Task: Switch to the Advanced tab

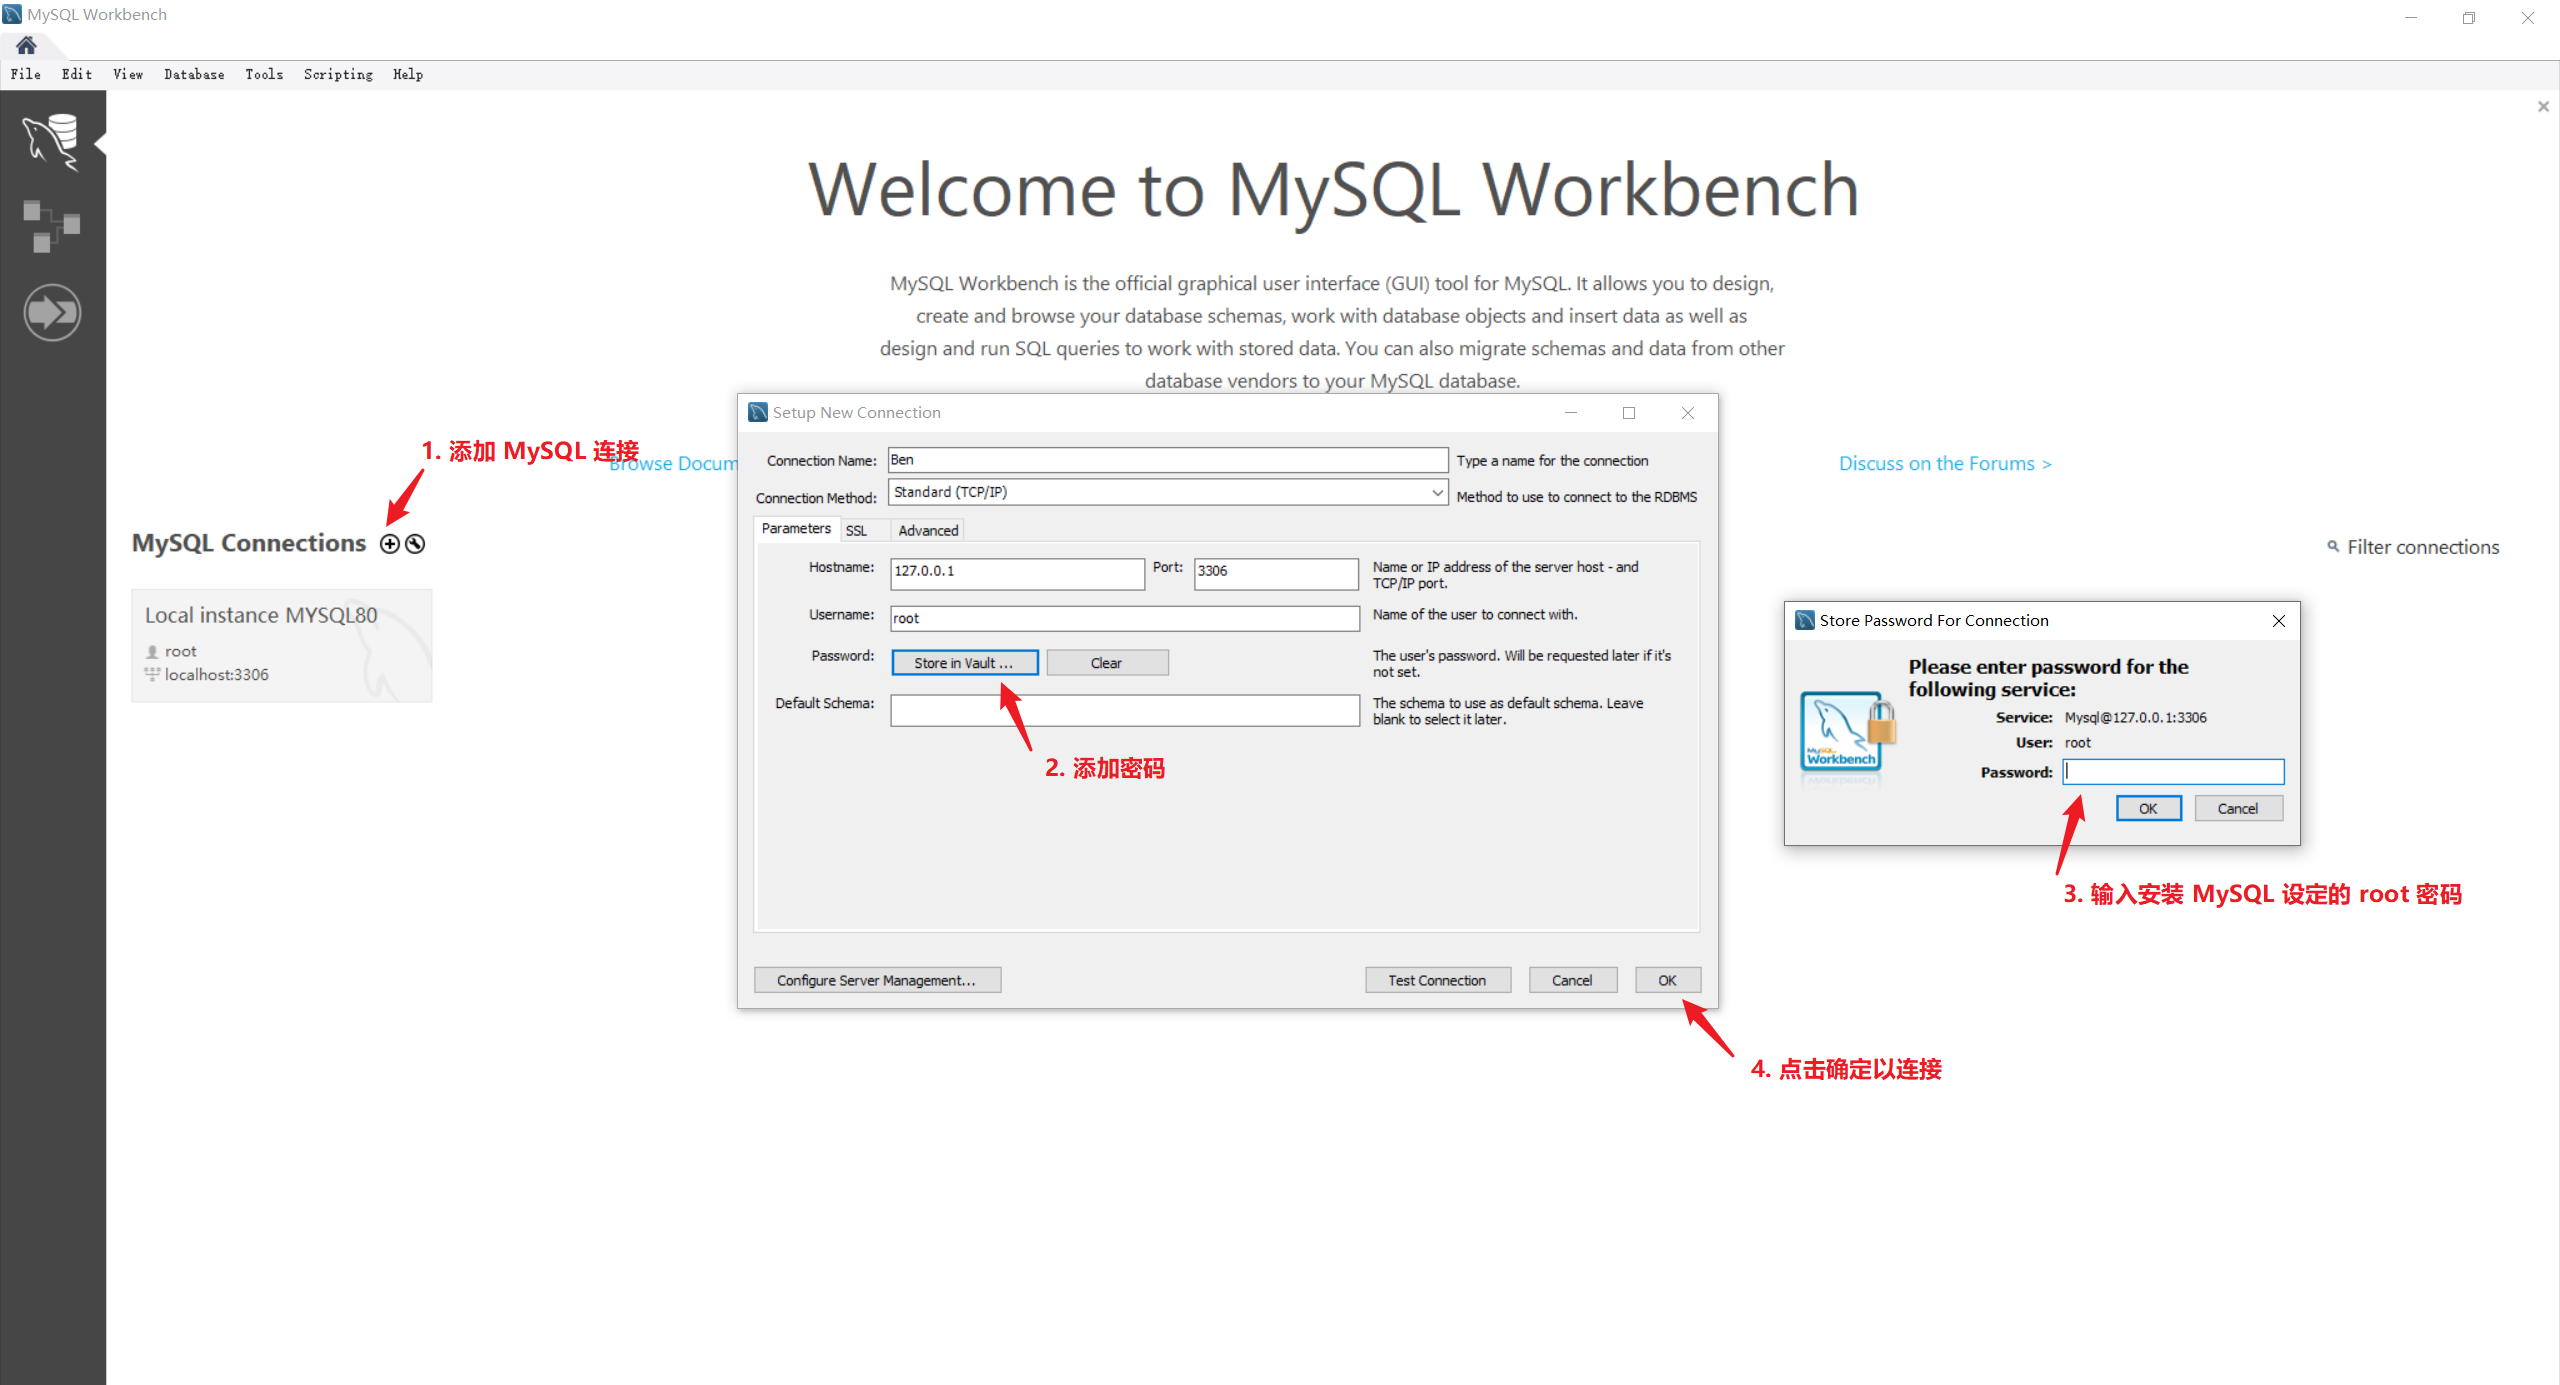Action: (928, 531)
